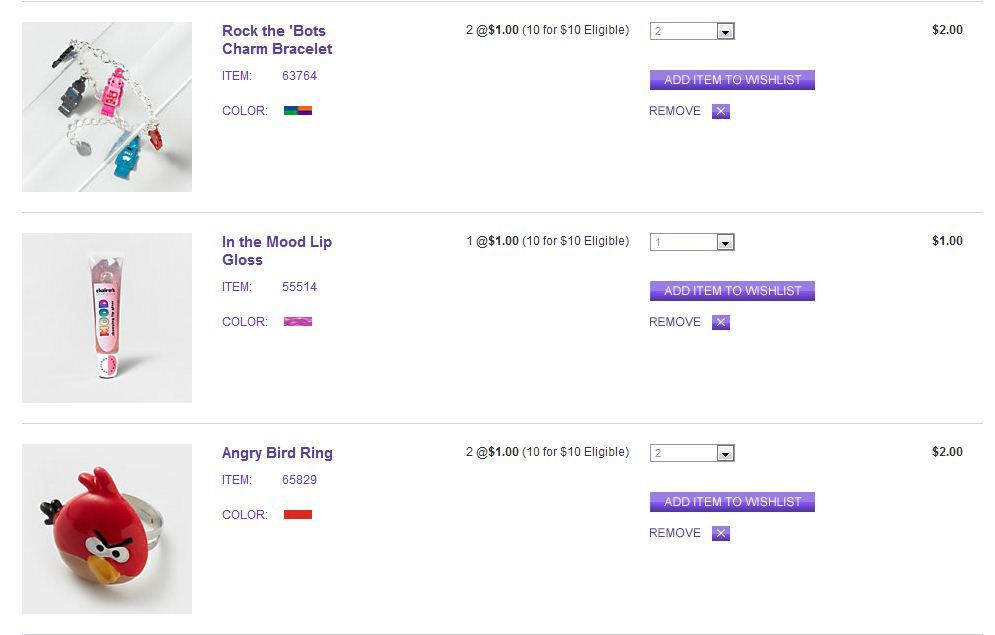Add Angry Bird Ring to wishlist
Image resolution: width=995 pixels, height=635 pixels.
click(x=732, y=502)
